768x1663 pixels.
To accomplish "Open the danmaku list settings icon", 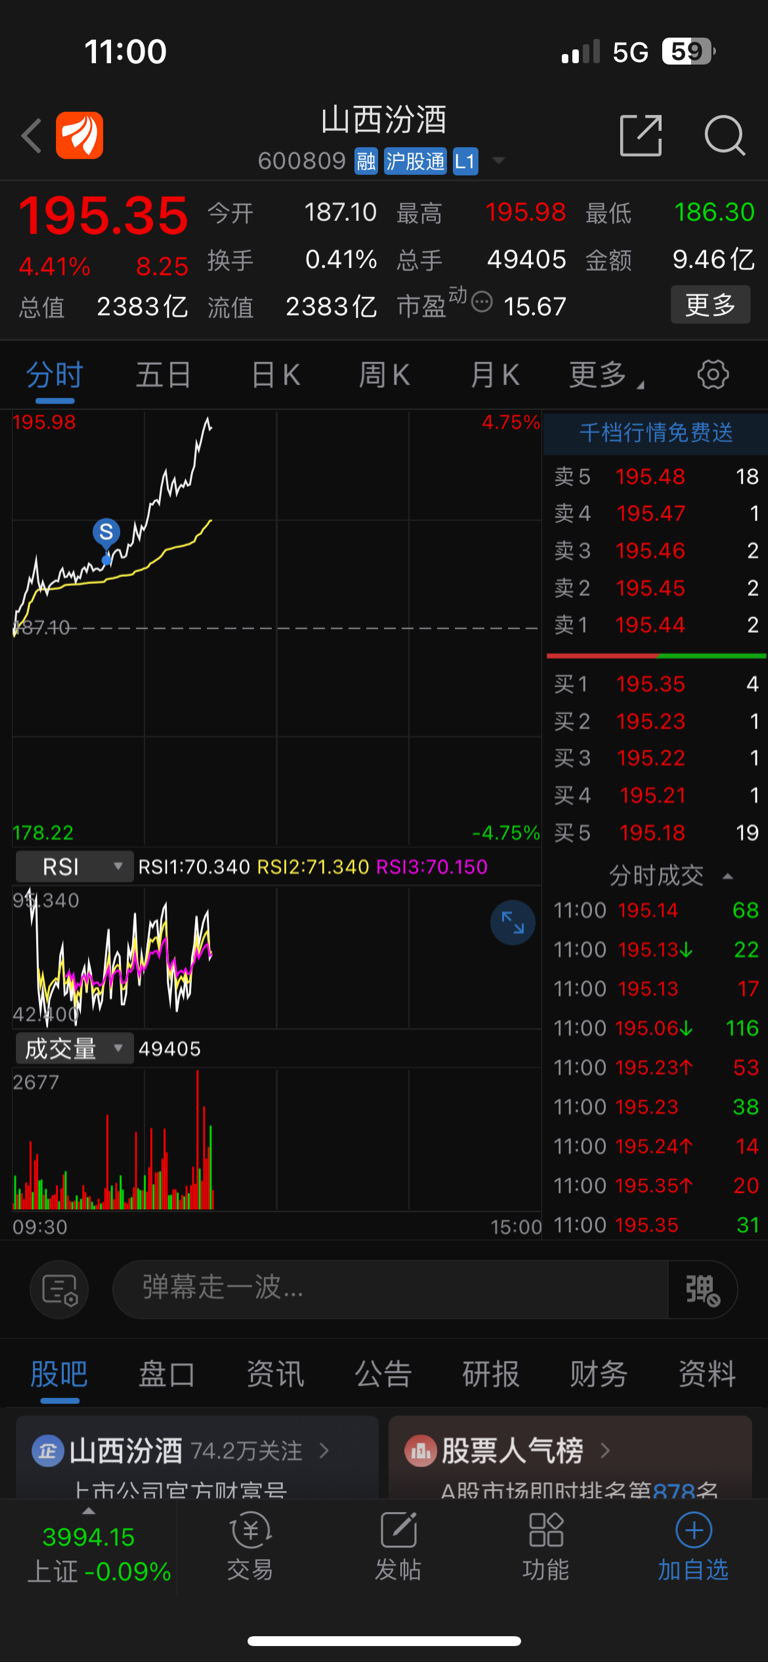I will pyautogui.click(x=60, y=1290).
